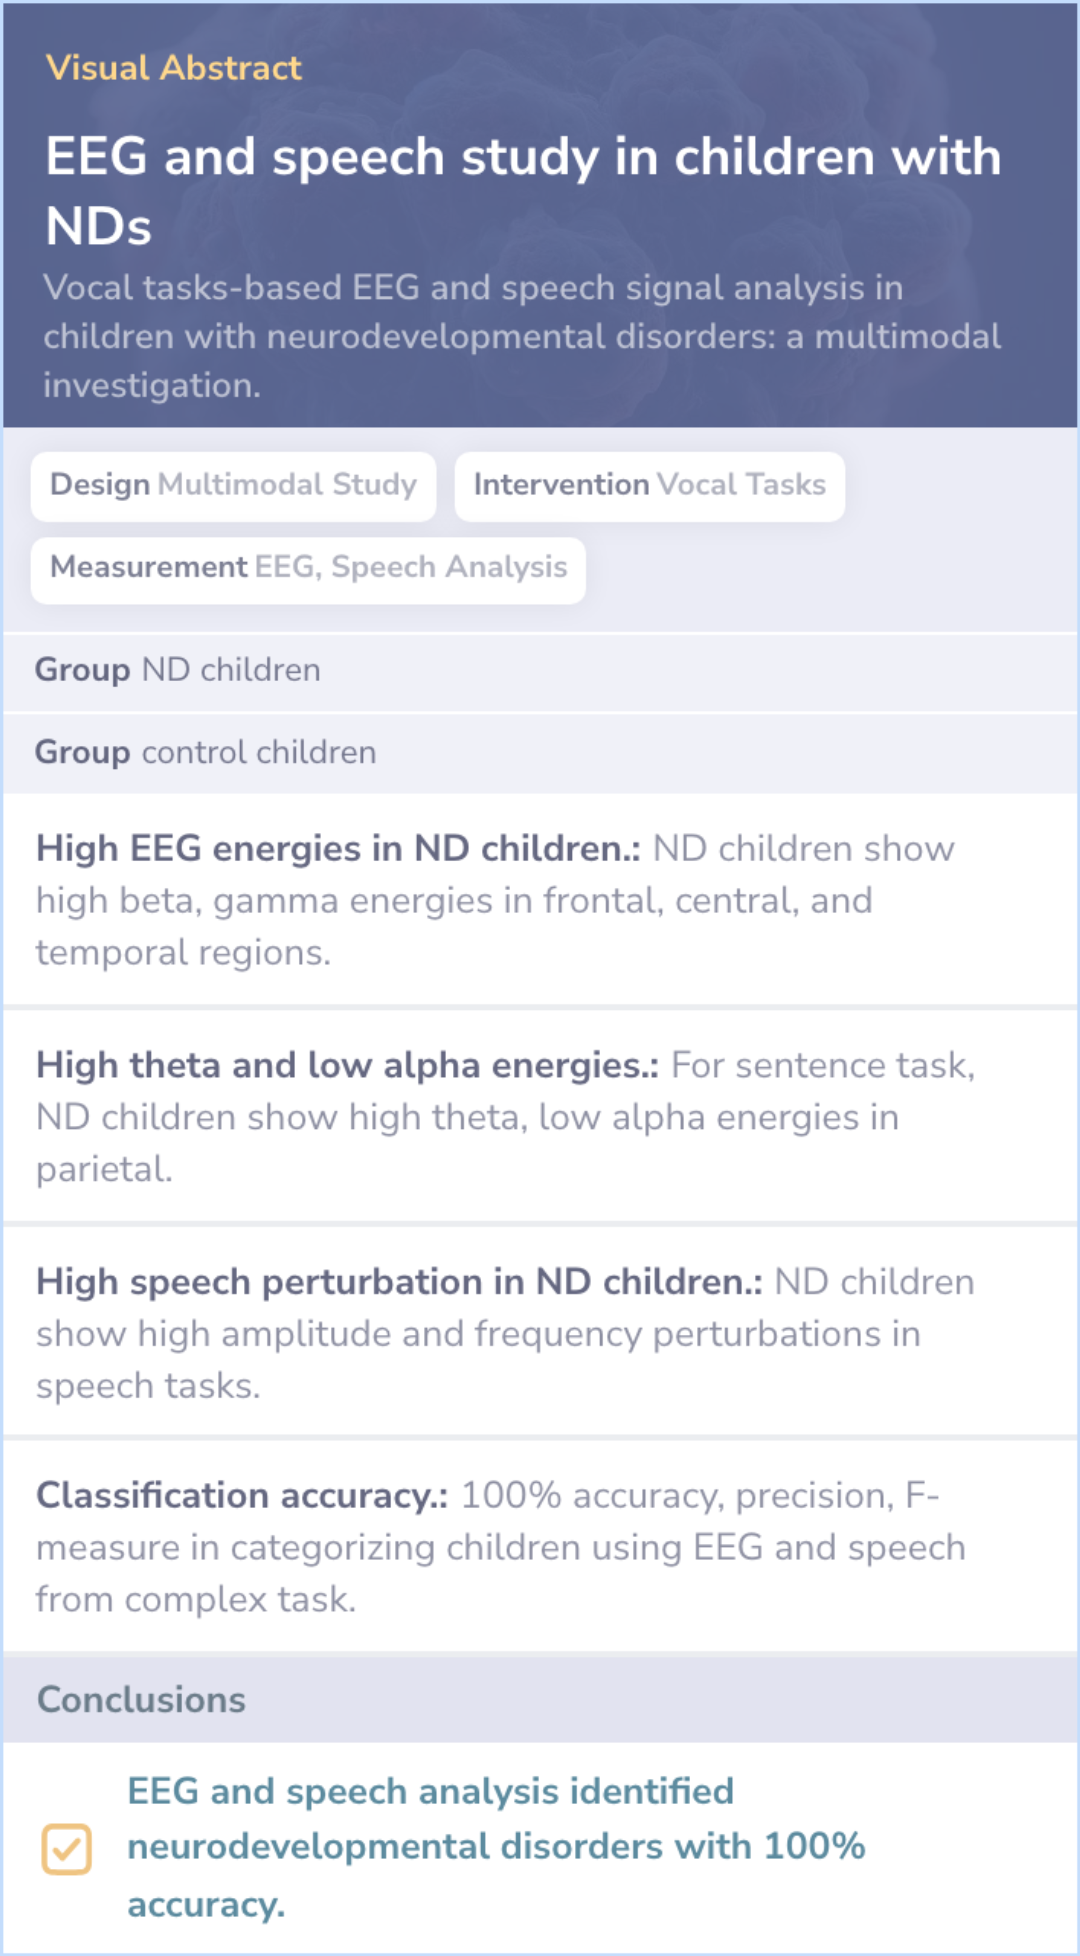Select the Vocal tasks-based EEG subtitle text
The image size is (1080, 1956).
521,336
